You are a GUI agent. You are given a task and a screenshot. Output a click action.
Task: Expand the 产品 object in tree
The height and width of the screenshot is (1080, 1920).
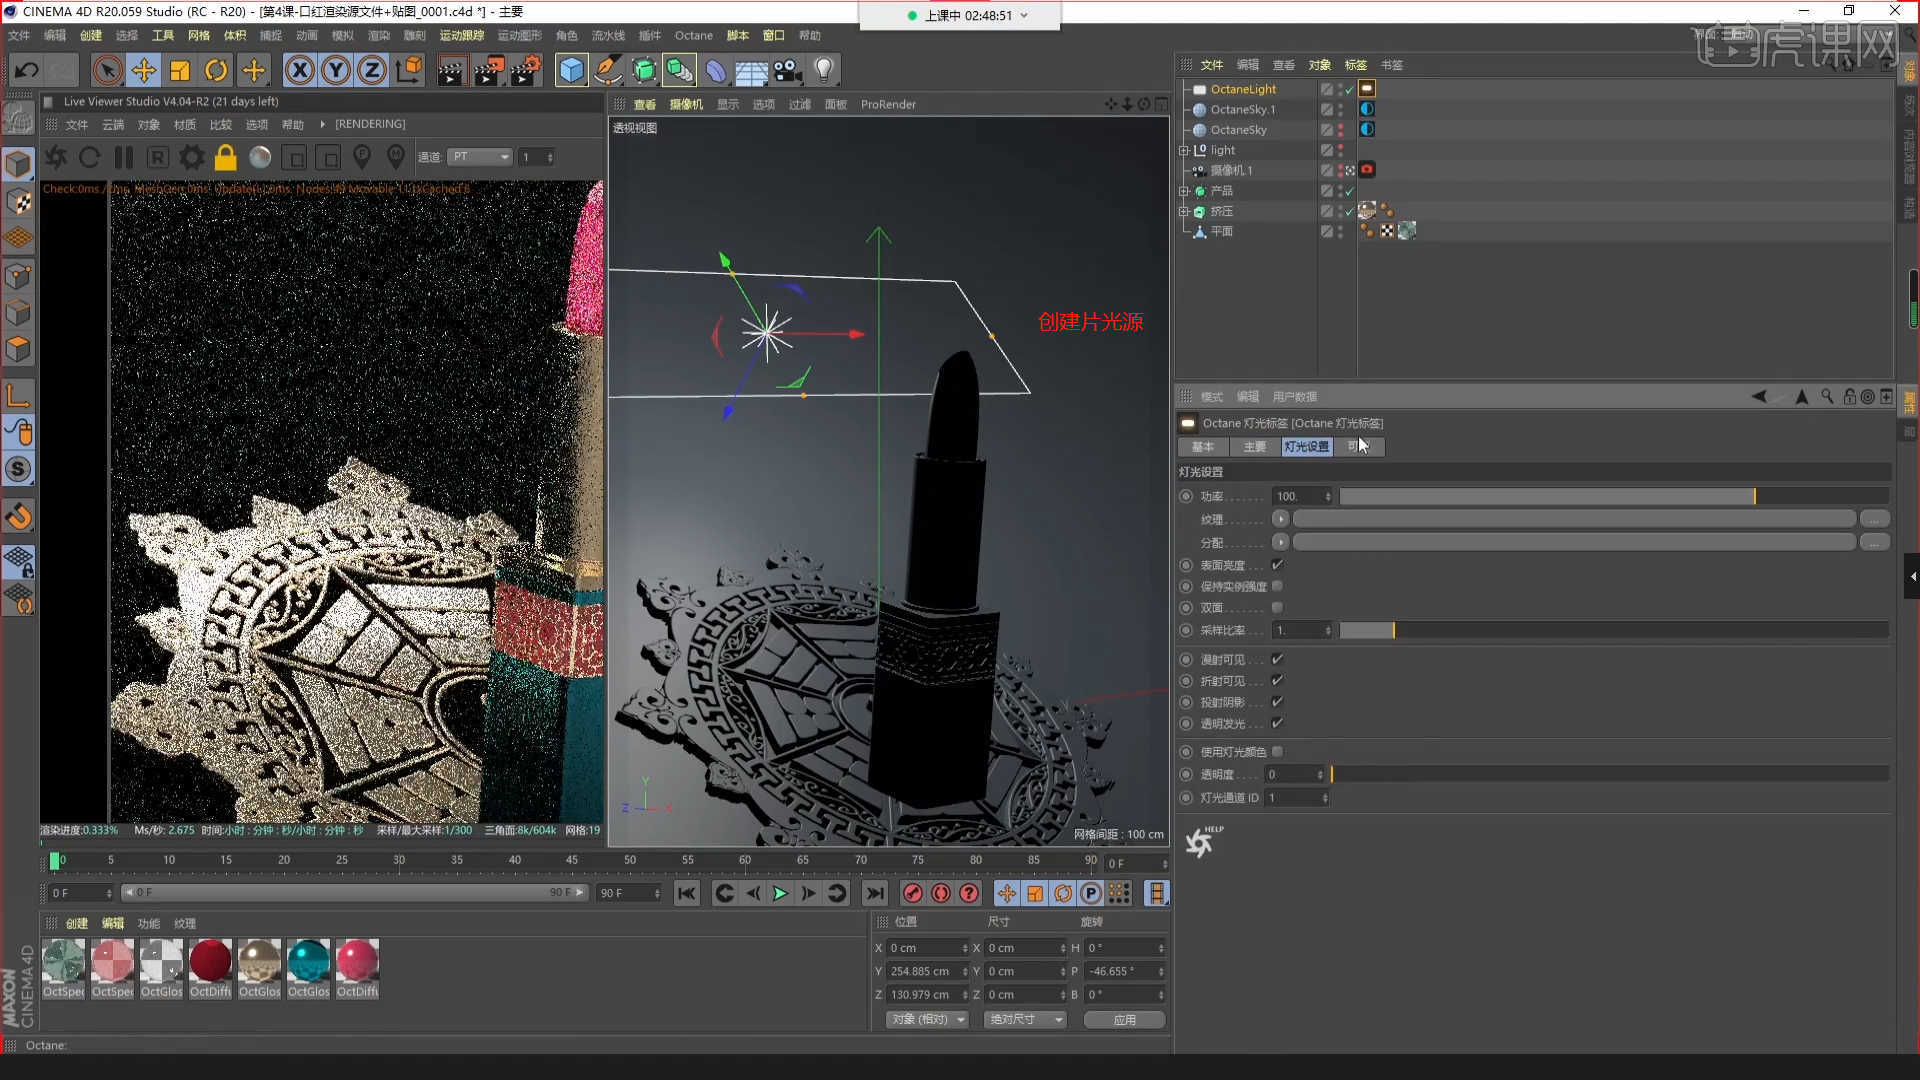click(1184, 191)
